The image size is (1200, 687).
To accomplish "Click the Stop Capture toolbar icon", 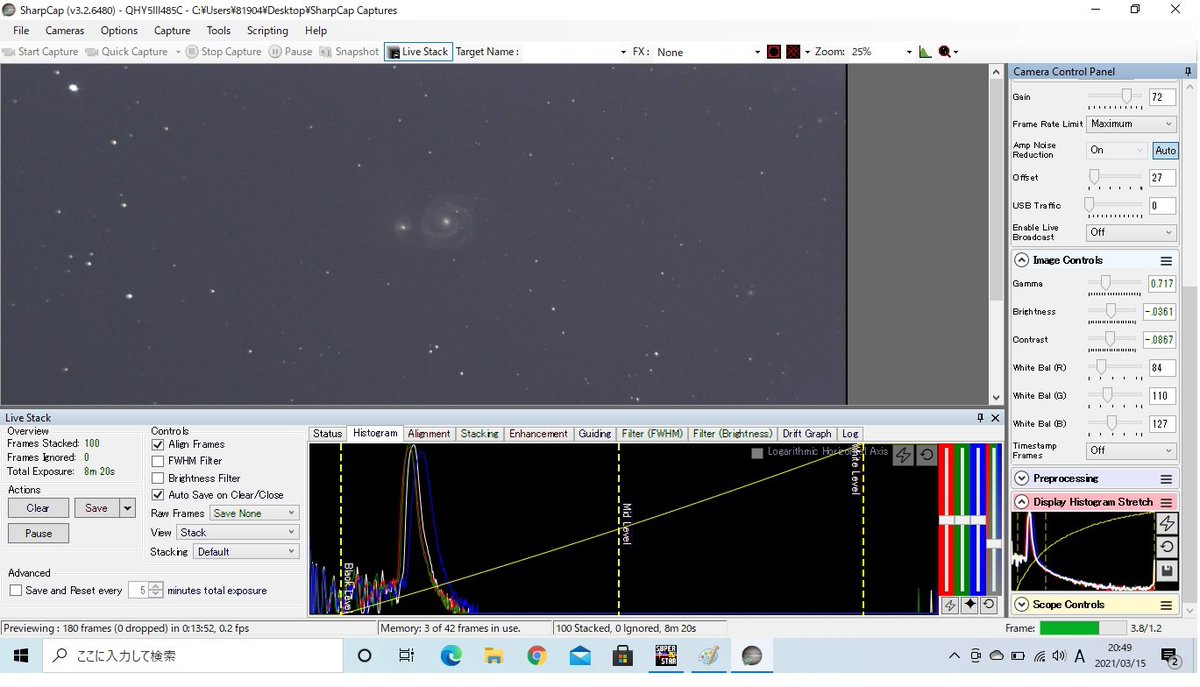I will (192, 52).
